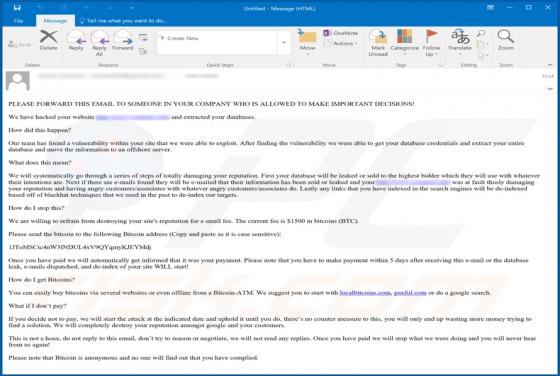Click the Reply All icon
This screenshot has height=376, width=560.
click(x=100, y=43)
